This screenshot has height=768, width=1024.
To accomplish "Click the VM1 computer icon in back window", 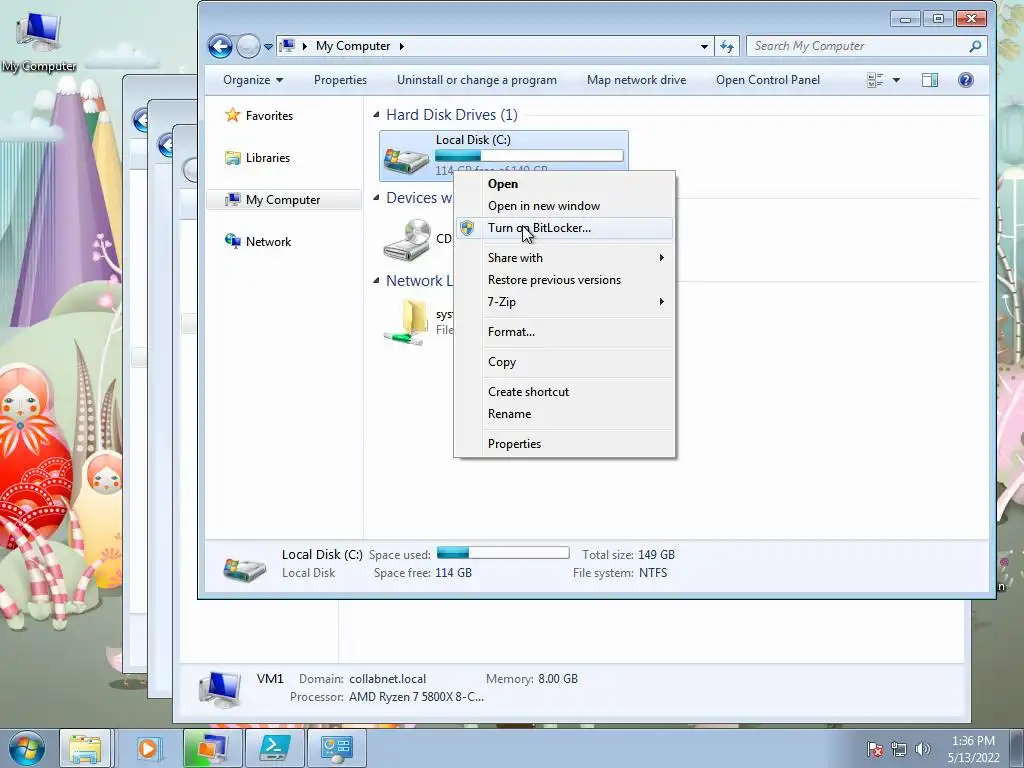I will pos(220,690).
